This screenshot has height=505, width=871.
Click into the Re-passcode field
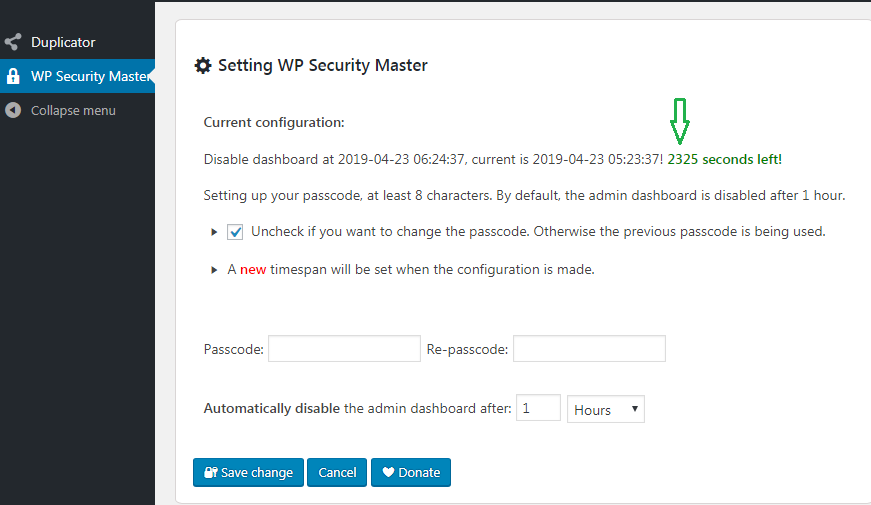pos(589,349)
